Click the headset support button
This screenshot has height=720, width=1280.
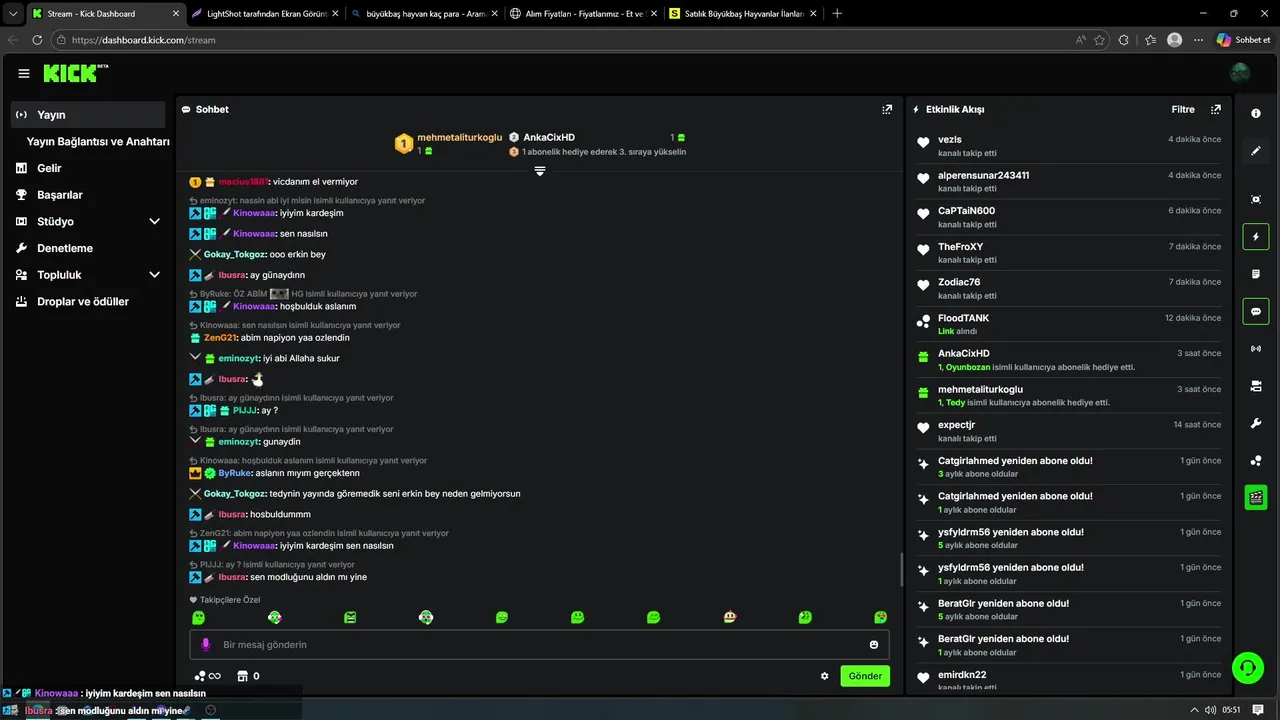(x=1247, y=668)
